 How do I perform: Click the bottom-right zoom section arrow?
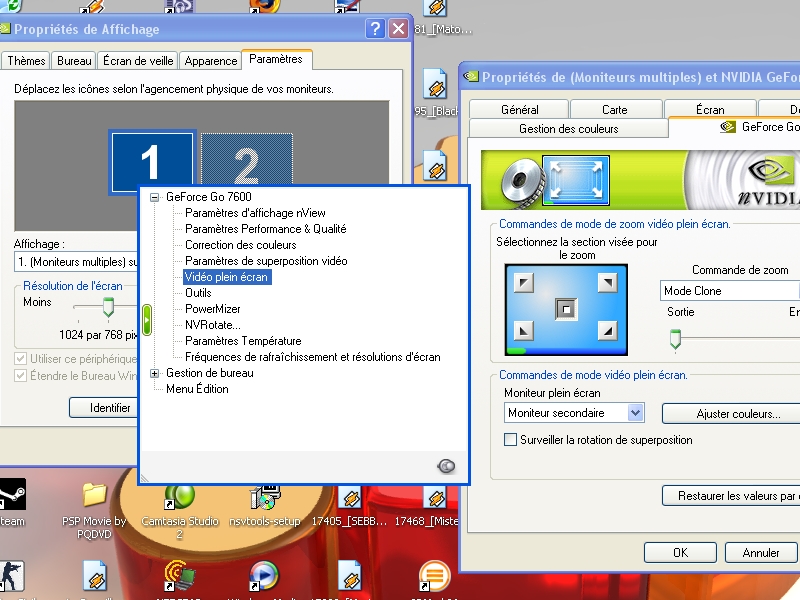tap(607, 331)
